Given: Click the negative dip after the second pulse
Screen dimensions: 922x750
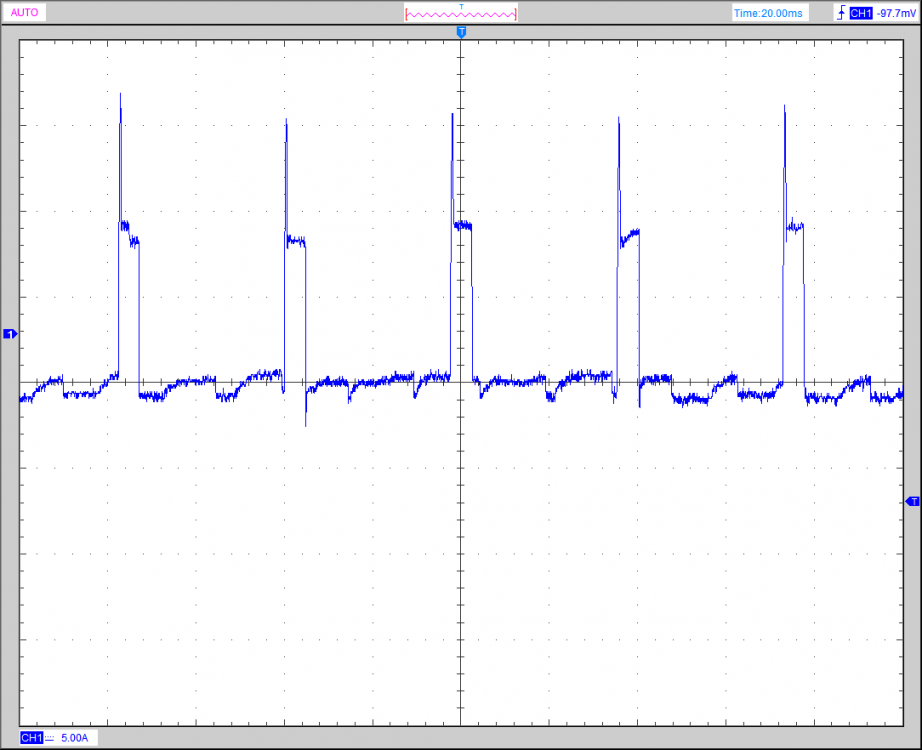Looking at the screenshot, I should pos(305,424).
